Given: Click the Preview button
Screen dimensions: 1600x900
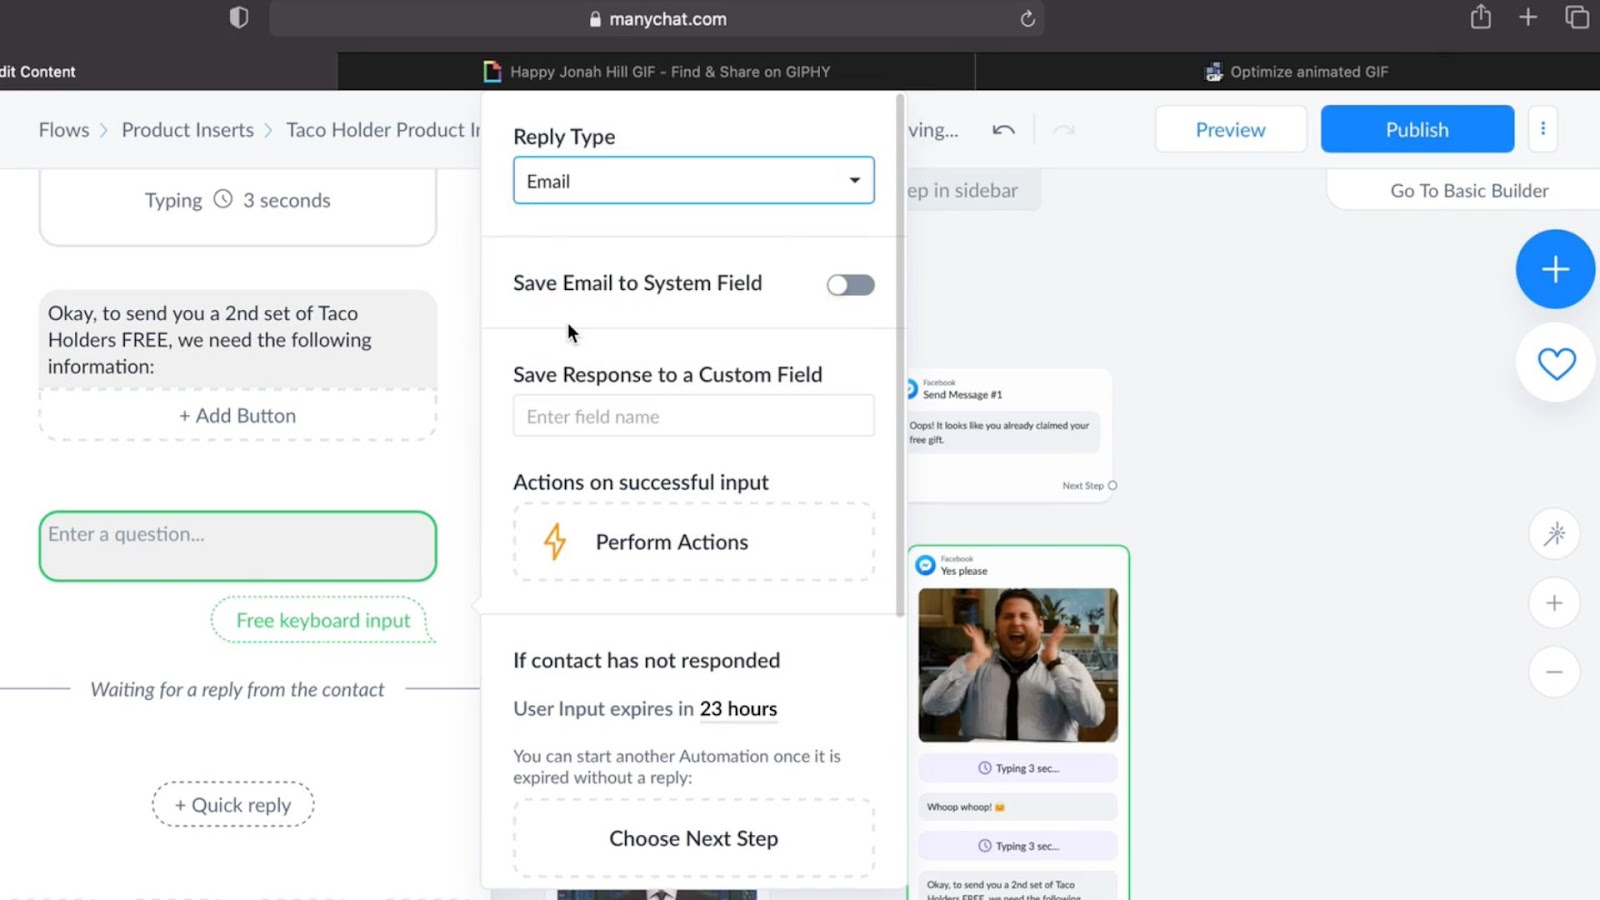Looking at the screenshot, I should click(1230, 129).
